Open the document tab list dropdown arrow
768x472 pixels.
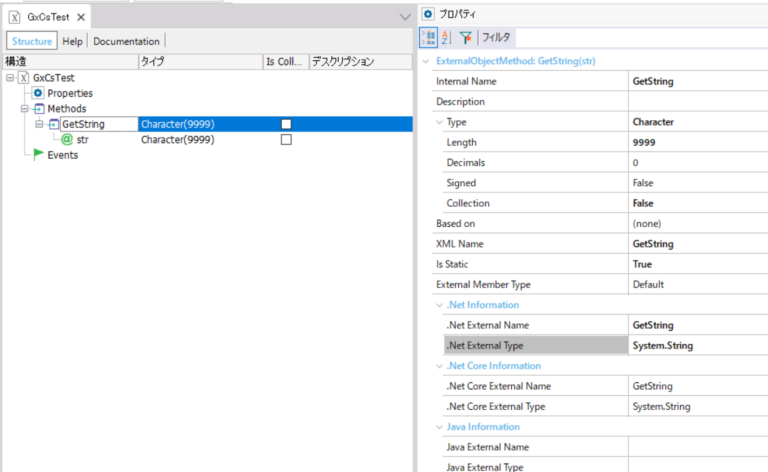tap(404, 17)
